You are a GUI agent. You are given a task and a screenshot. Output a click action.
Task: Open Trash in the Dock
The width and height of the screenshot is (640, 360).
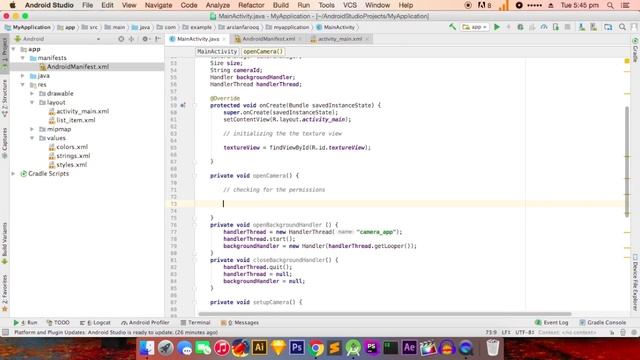493,348
